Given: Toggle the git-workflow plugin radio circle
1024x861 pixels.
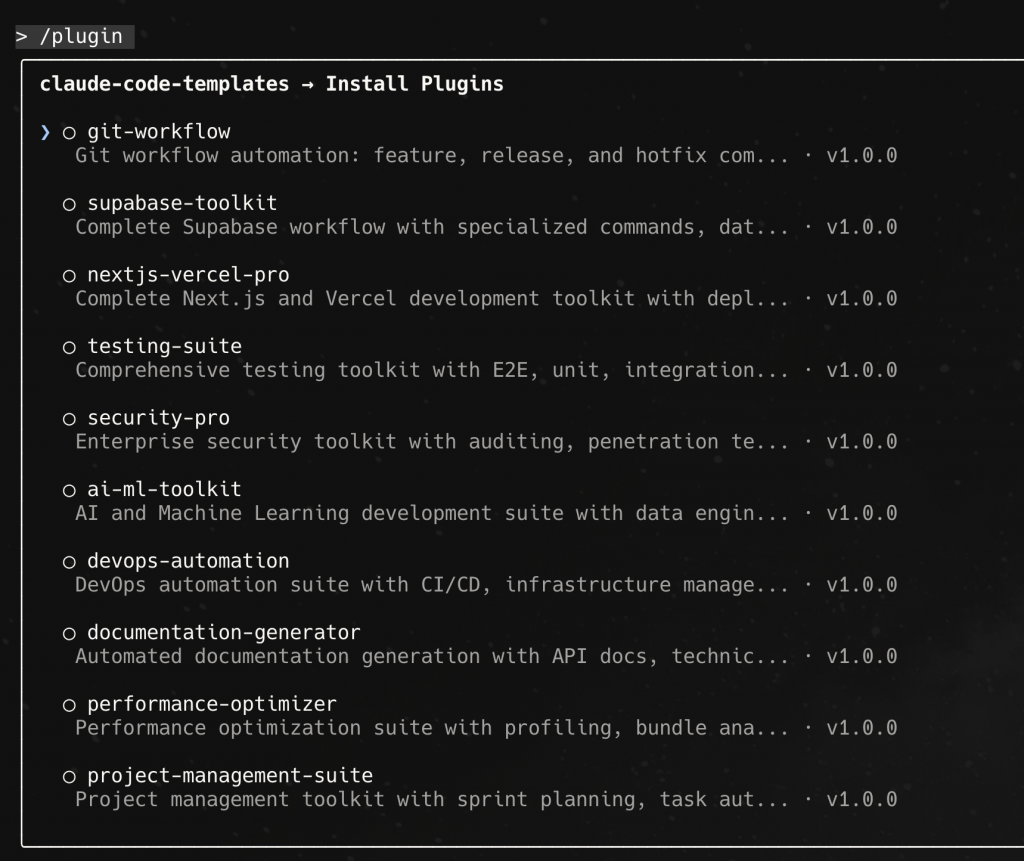Looking at the screenshot, I should [x=69, y=132].
